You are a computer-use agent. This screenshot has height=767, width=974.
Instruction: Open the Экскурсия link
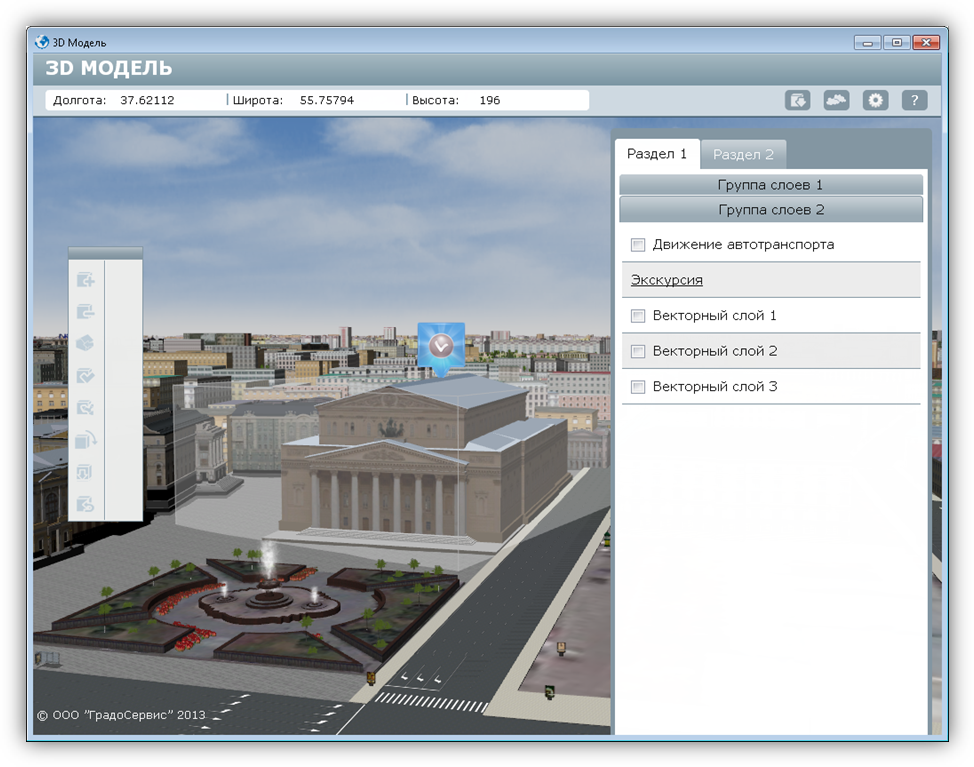pos(666,280)
